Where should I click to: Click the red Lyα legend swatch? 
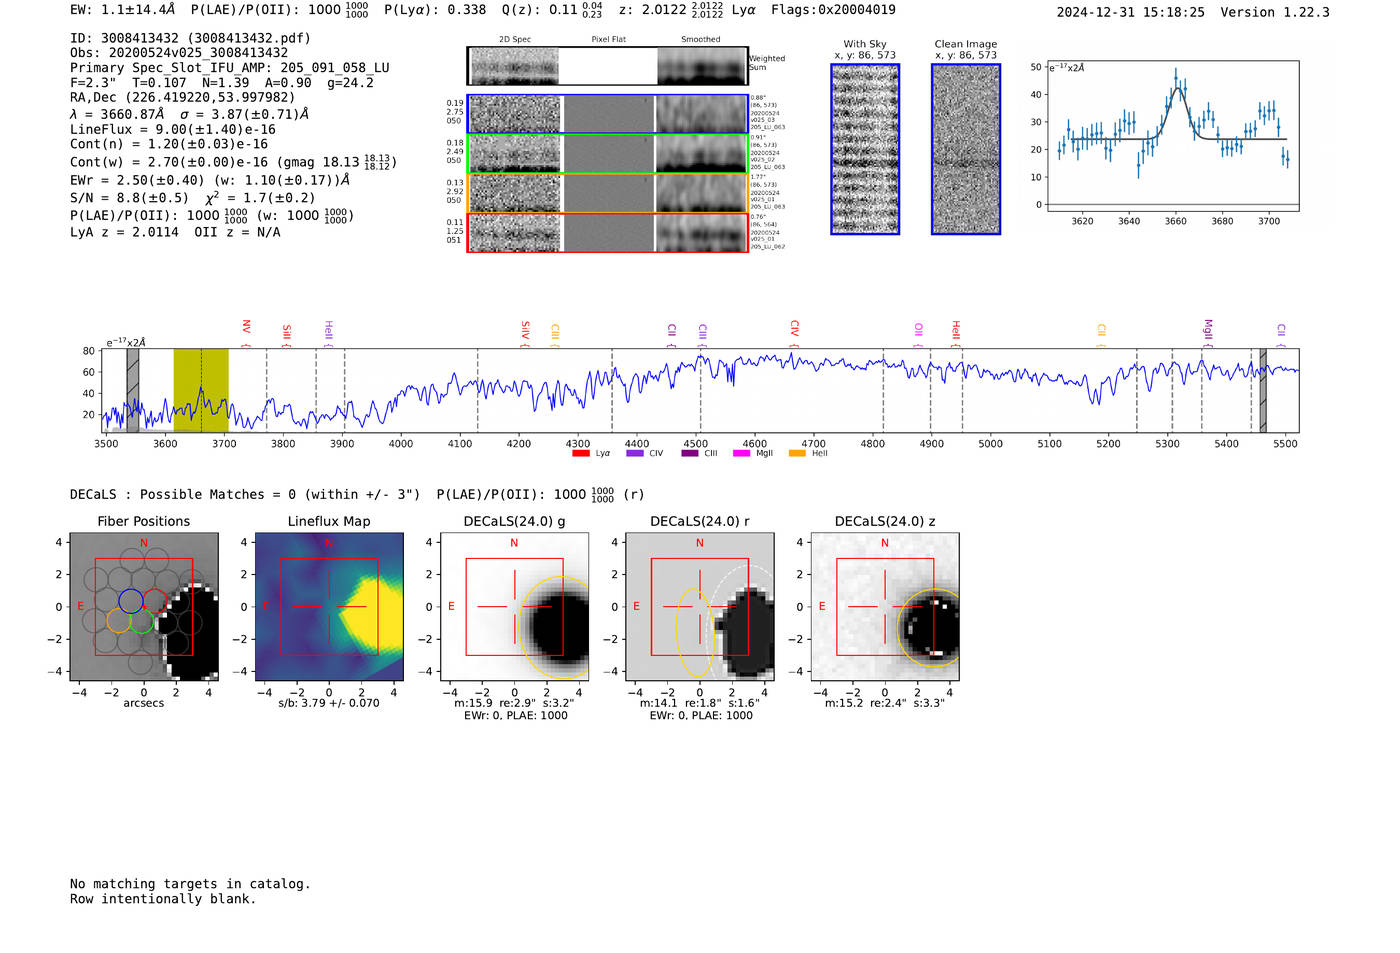click(x=580, y=453)
